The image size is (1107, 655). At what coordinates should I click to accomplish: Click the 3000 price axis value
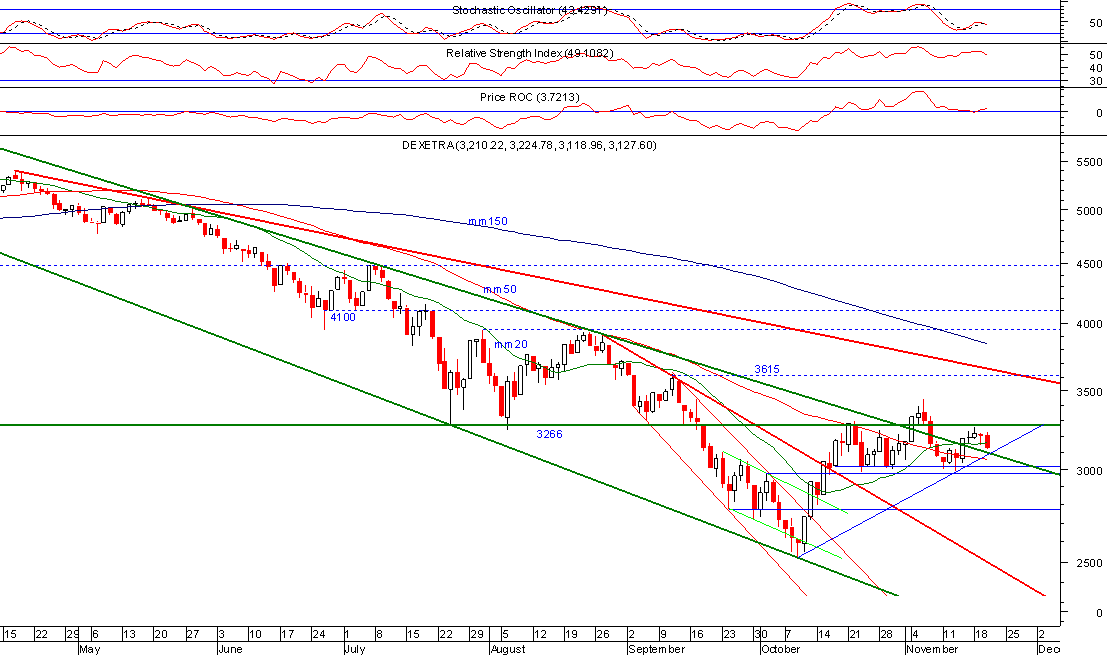(1089, 471)
